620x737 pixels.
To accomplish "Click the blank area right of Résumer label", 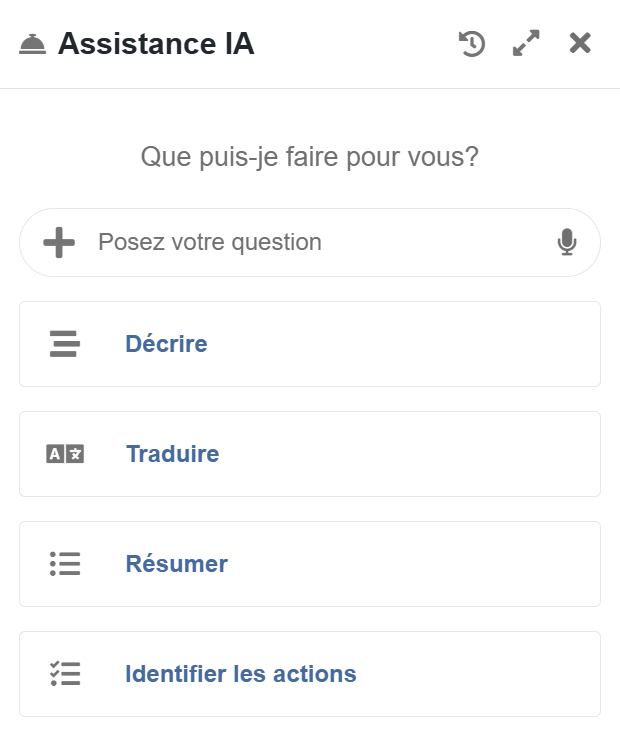I will pos(420,564).
